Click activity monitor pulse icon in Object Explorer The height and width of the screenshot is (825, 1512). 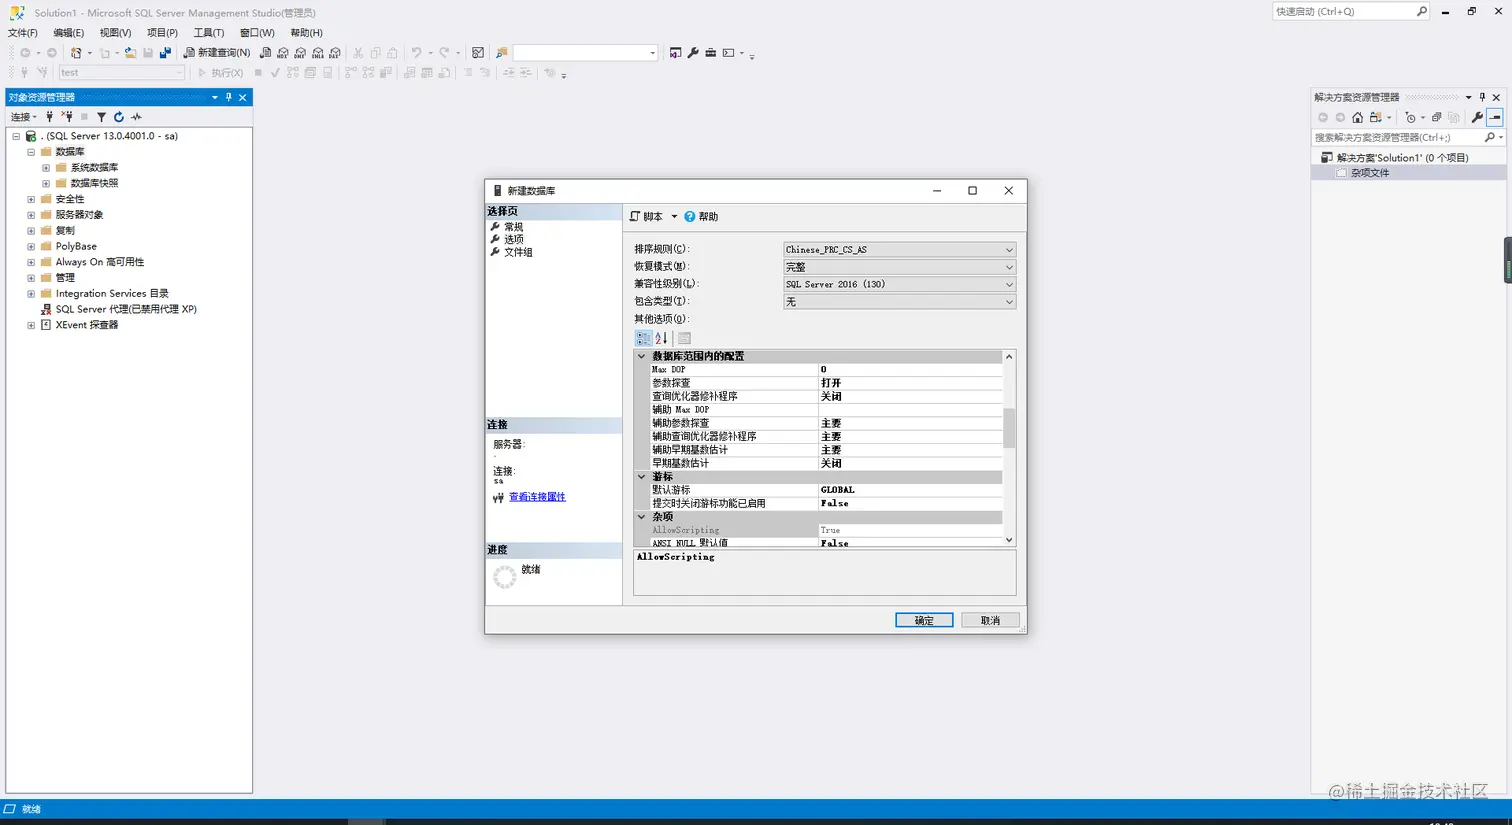click(x=136, y=117)
